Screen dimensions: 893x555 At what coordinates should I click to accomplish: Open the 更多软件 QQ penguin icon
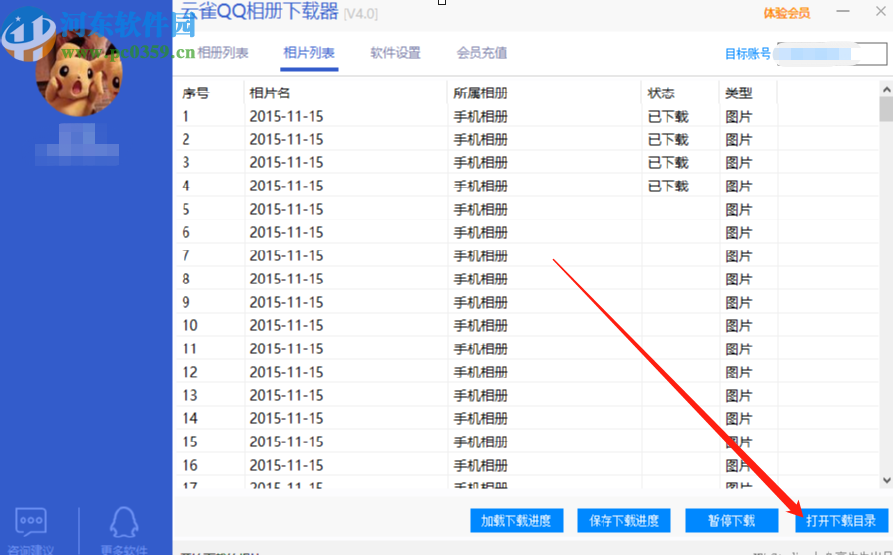point(124,521)
